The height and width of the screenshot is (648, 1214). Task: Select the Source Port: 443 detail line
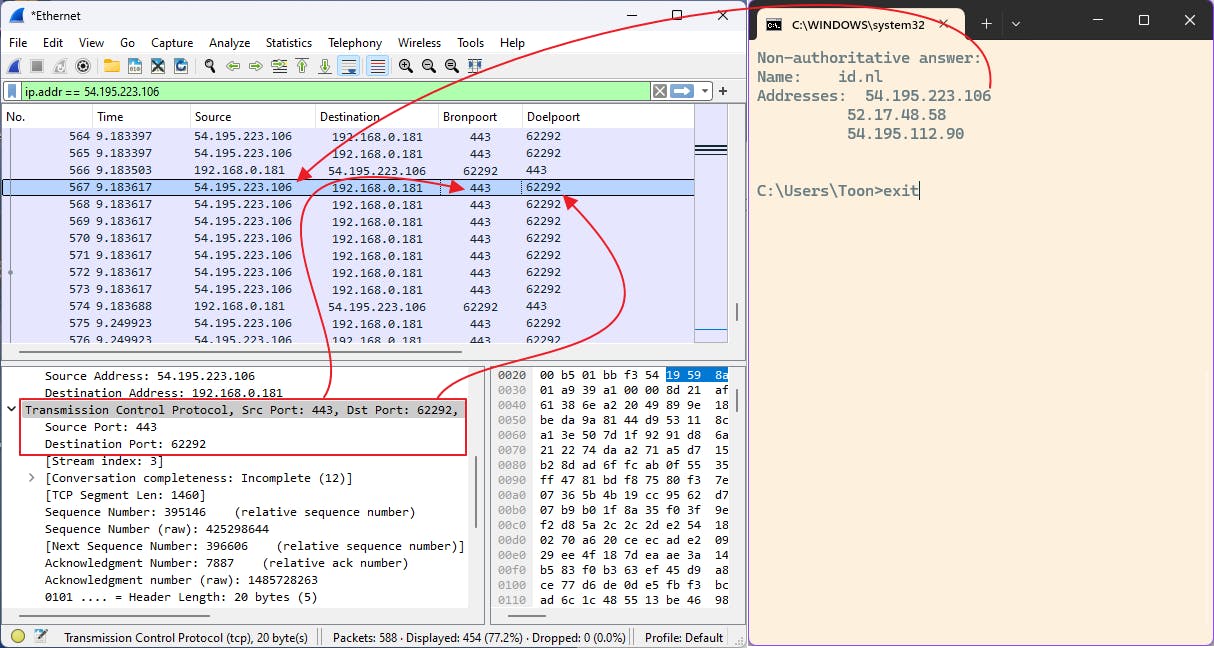pos(101,427)
